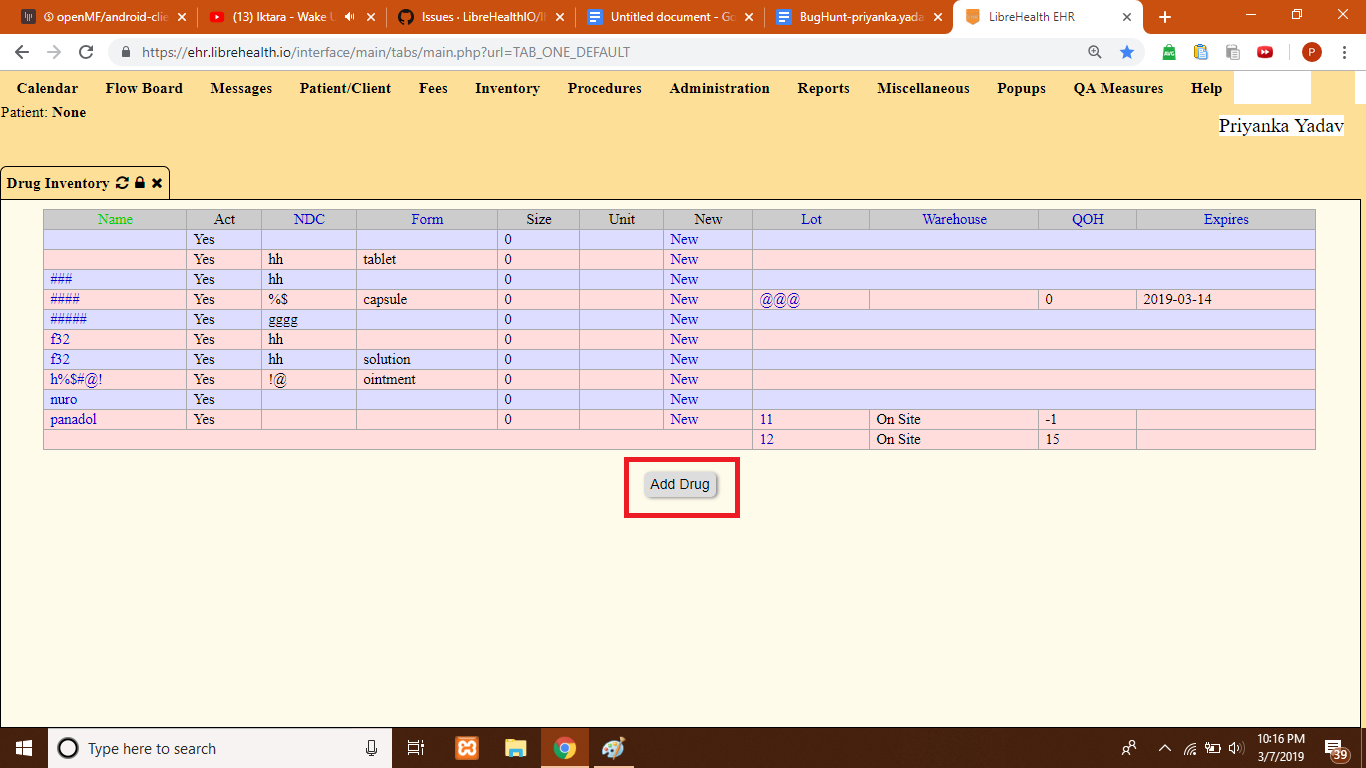Open Messages menu

click(x=241, y=88)
